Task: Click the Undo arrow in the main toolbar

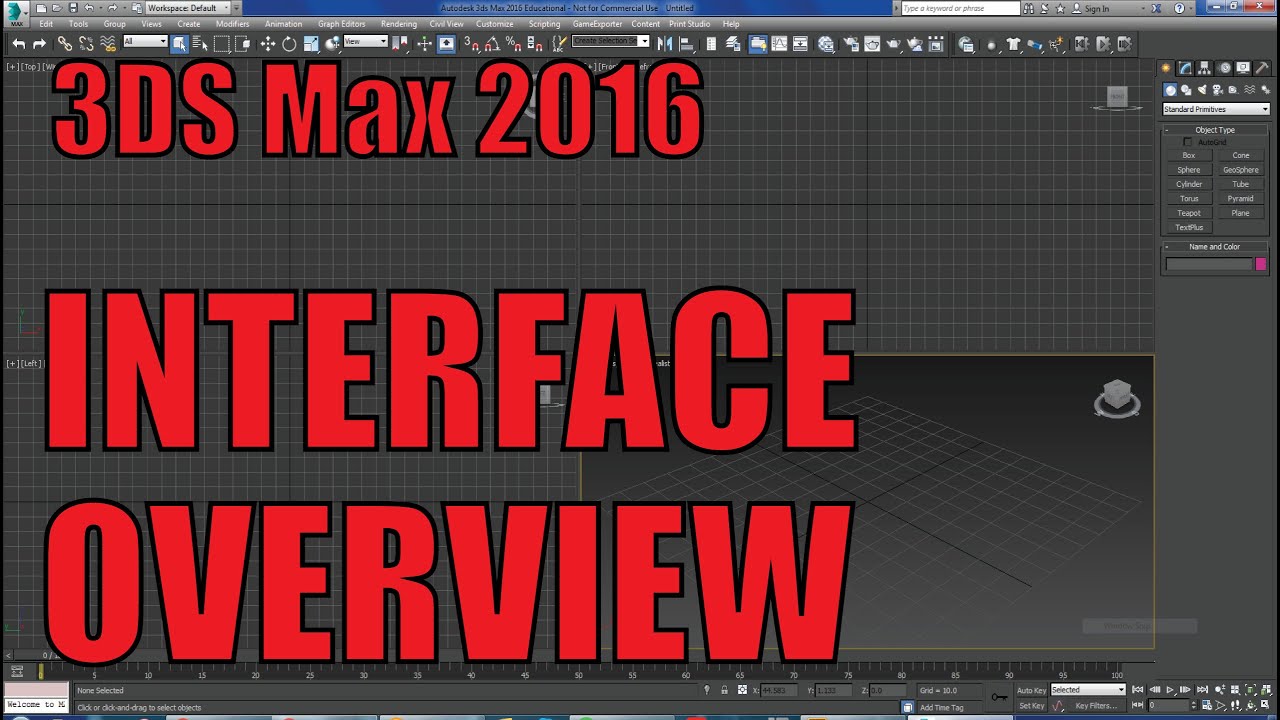Action: (x=19, y=43)
